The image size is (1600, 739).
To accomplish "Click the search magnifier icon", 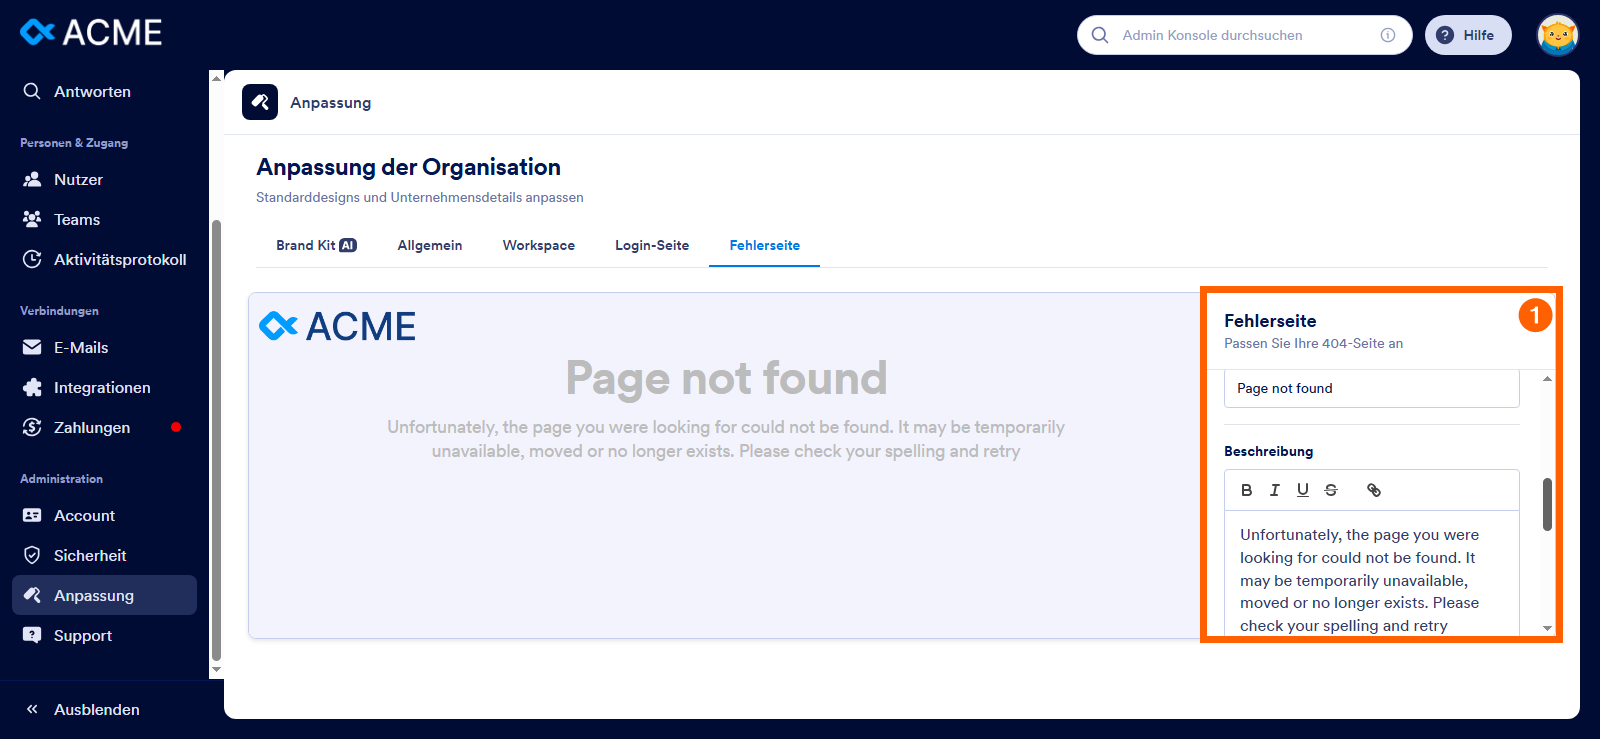I will coord(1100,35).
